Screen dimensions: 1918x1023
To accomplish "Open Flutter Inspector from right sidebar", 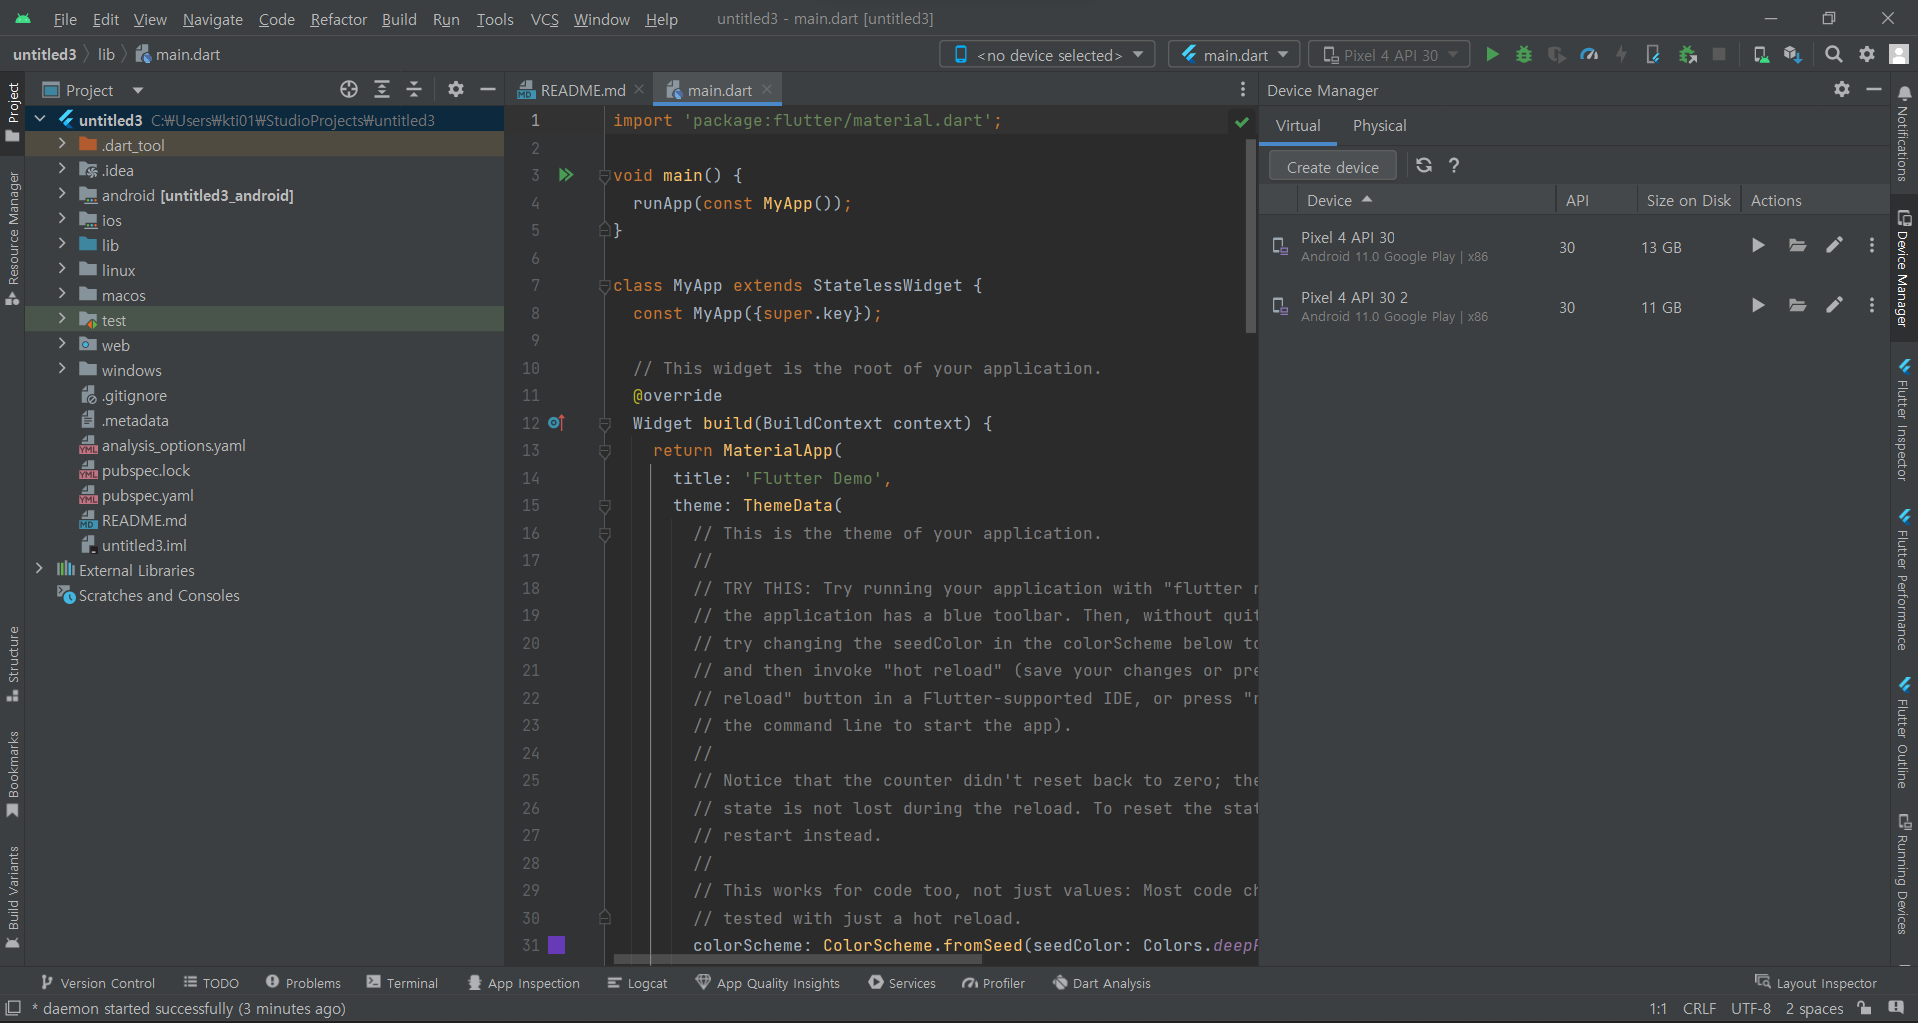I will coord(1904,420).
